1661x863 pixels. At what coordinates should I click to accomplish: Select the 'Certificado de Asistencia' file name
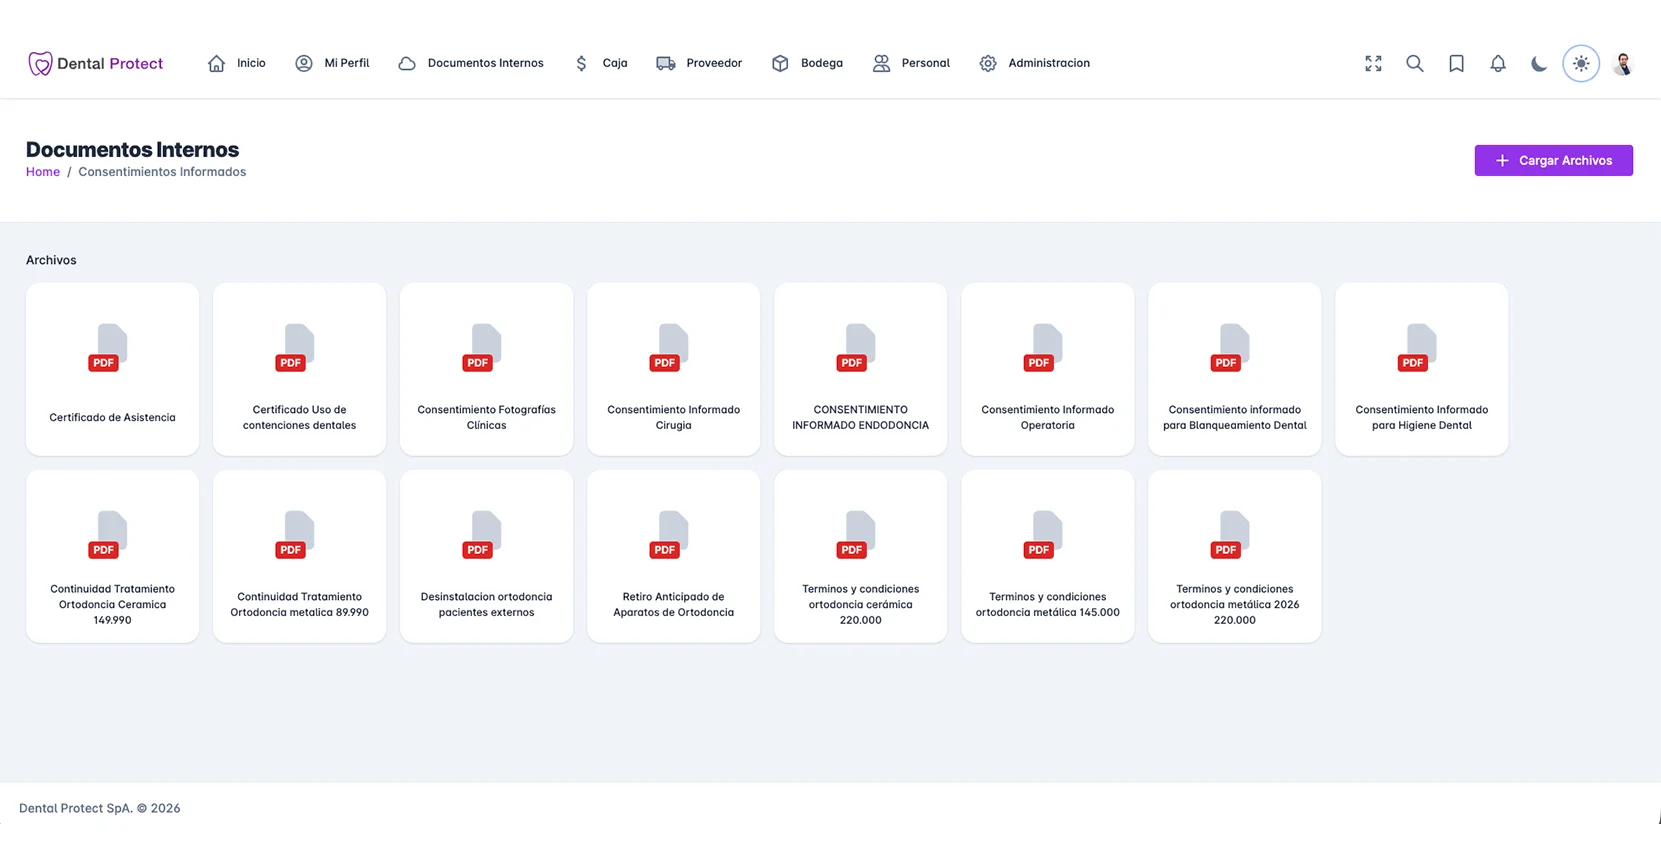pyautogui.click(x=112, y=418)
